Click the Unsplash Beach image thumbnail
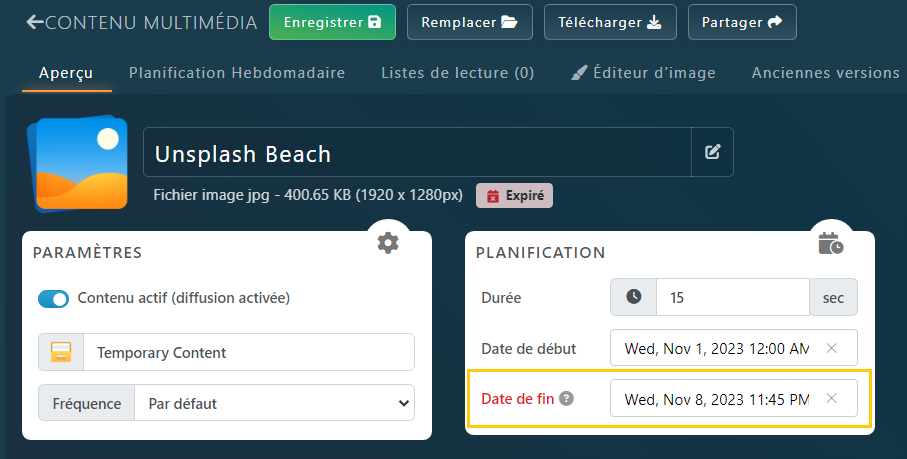This screenshot has width=907, height=459. pyautogui.click(x=77, y=163)
